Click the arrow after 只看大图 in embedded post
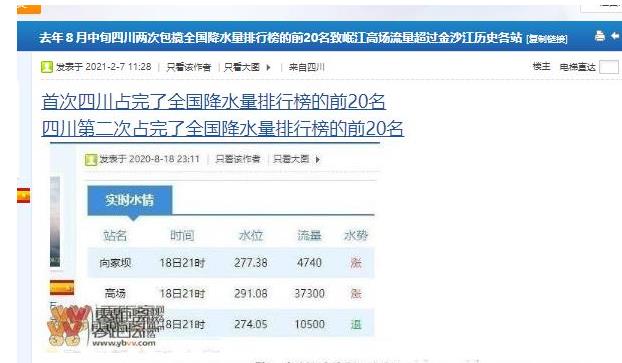 point(317,159)
